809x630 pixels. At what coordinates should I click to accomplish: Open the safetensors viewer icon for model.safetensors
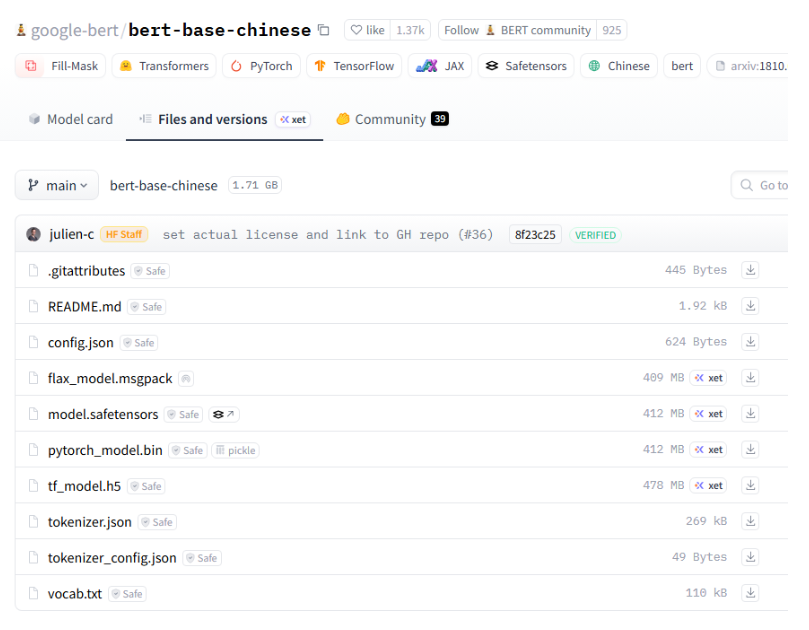(224, 414)
